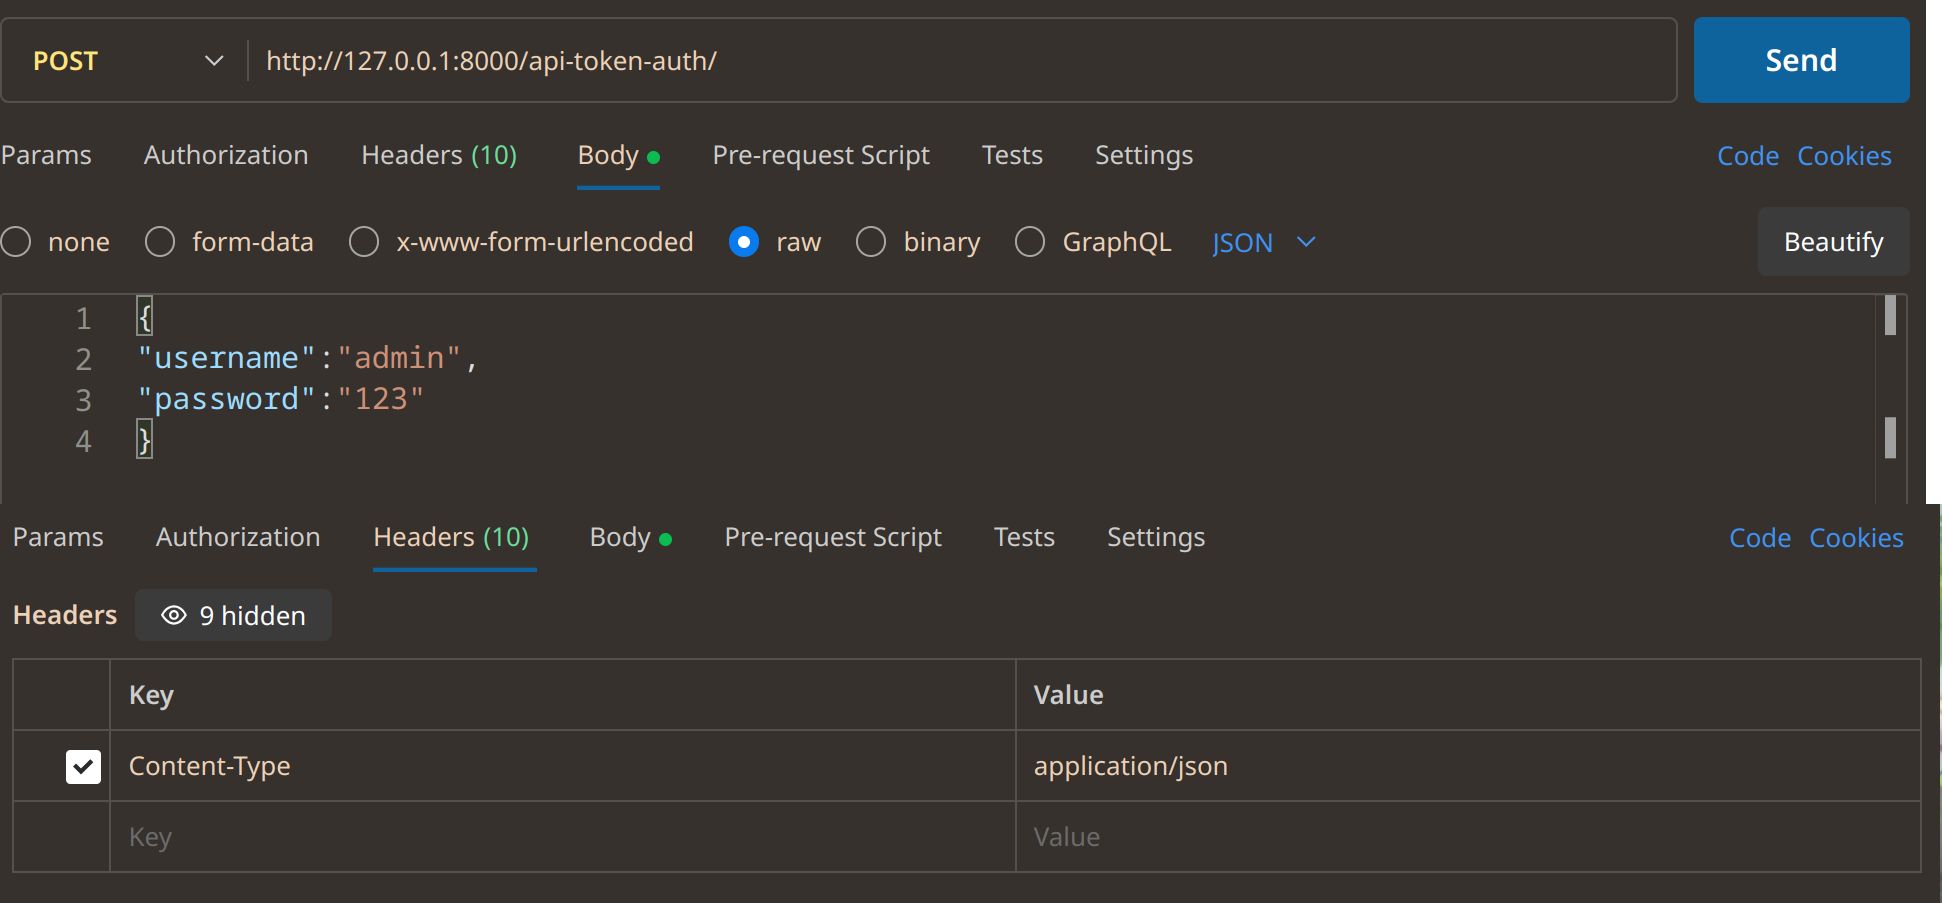Select the raw body type radio

[744, 242]
